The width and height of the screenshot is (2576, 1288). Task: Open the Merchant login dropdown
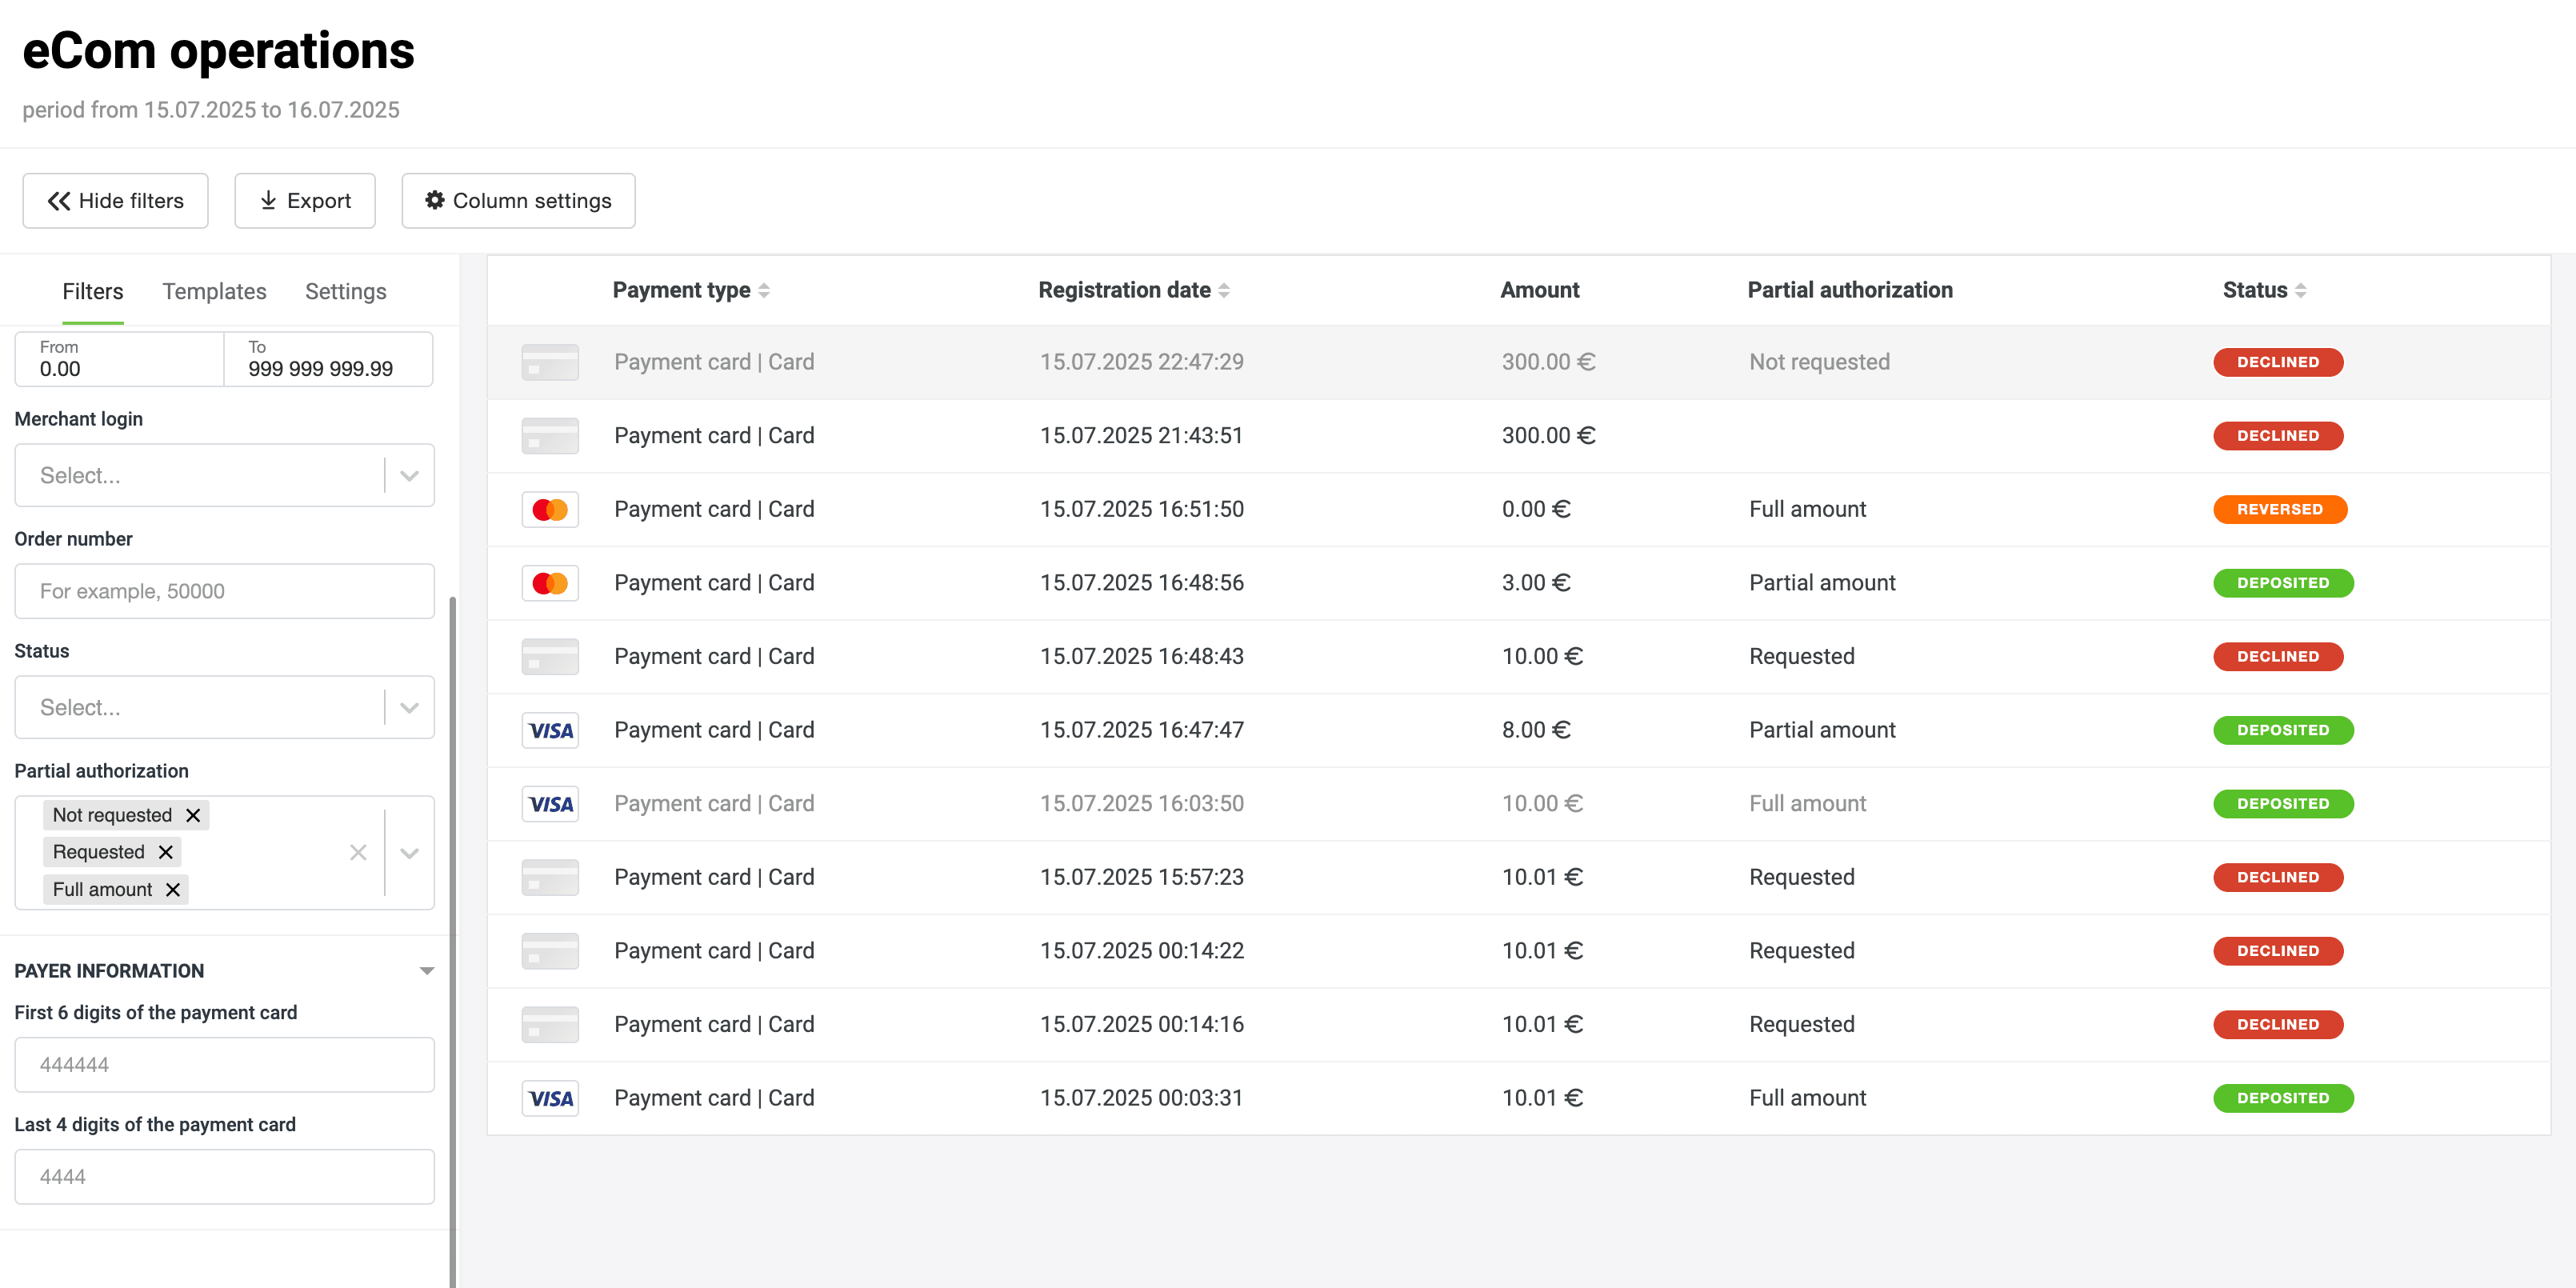(409, 476)
